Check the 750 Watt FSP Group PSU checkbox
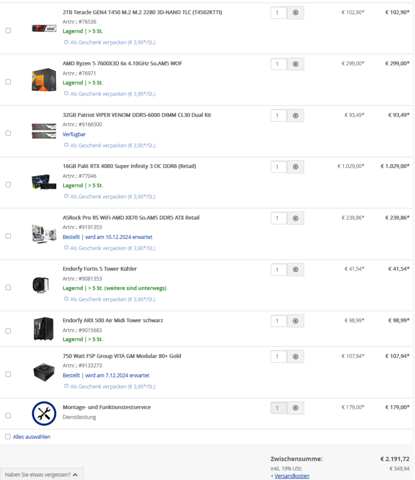This screenshot has height=480, width=415. pos(8,374)
